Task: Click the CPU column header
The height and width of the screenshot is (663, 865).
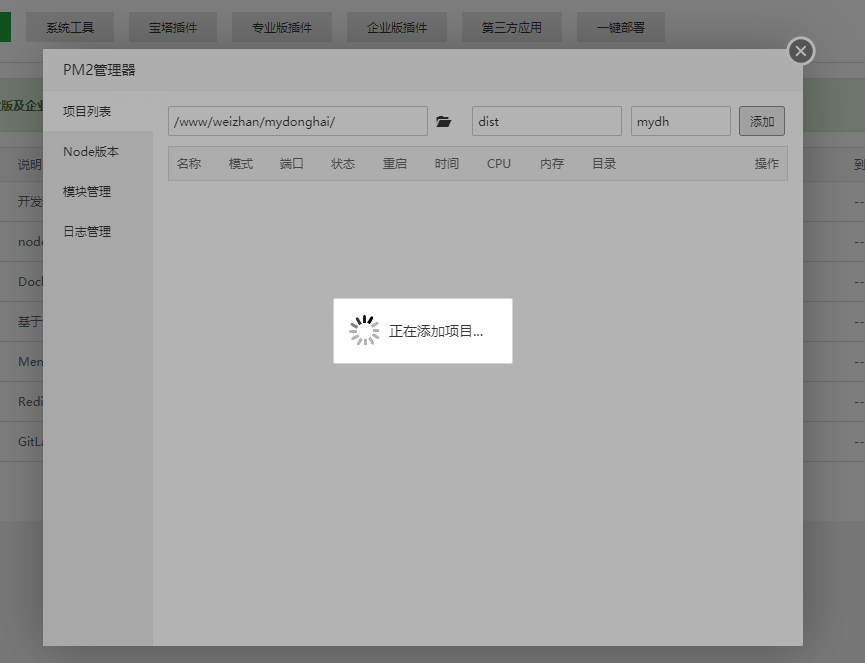Action: pos(498,164)
